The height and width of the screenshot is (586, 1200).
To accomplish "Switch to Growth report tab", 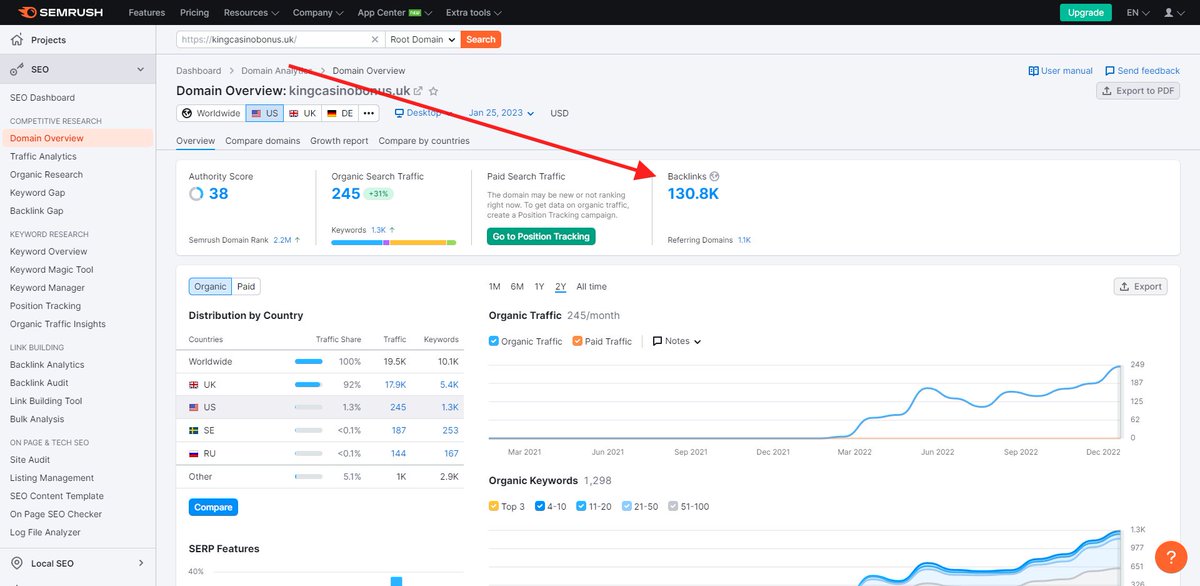I will tap(339, 141).
